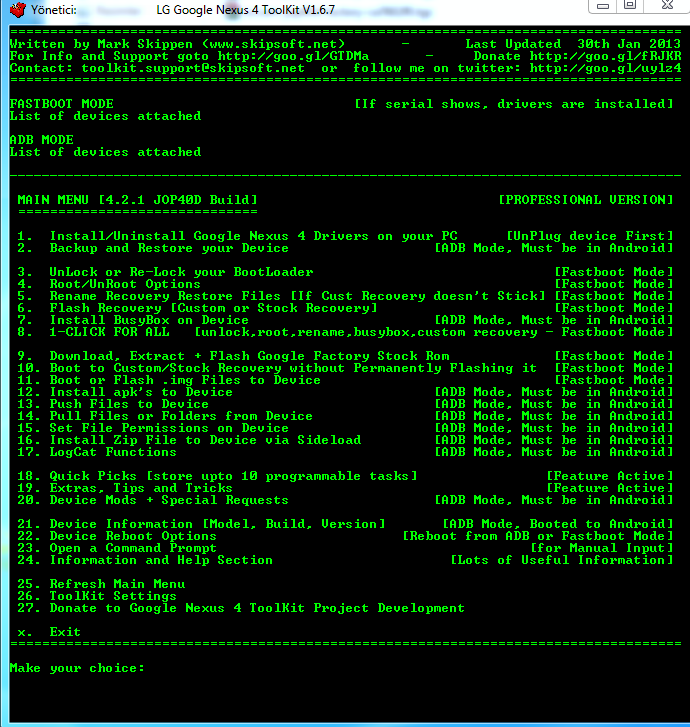Click the twitter URL http://goo.gl/uylz4

coord(606,68)
